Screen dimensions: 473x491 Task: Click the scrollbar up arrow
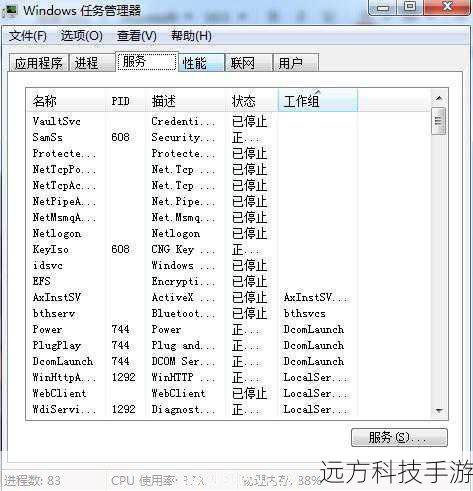[x=439, y=98]
